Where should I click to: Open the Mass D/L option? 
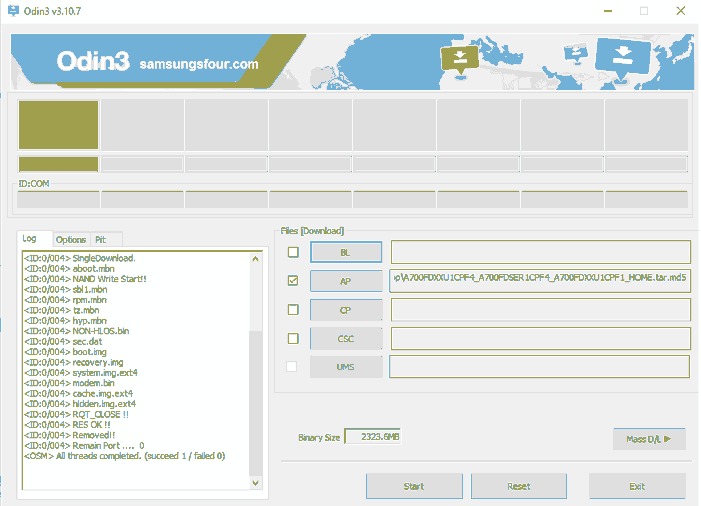tap(649, 439)
